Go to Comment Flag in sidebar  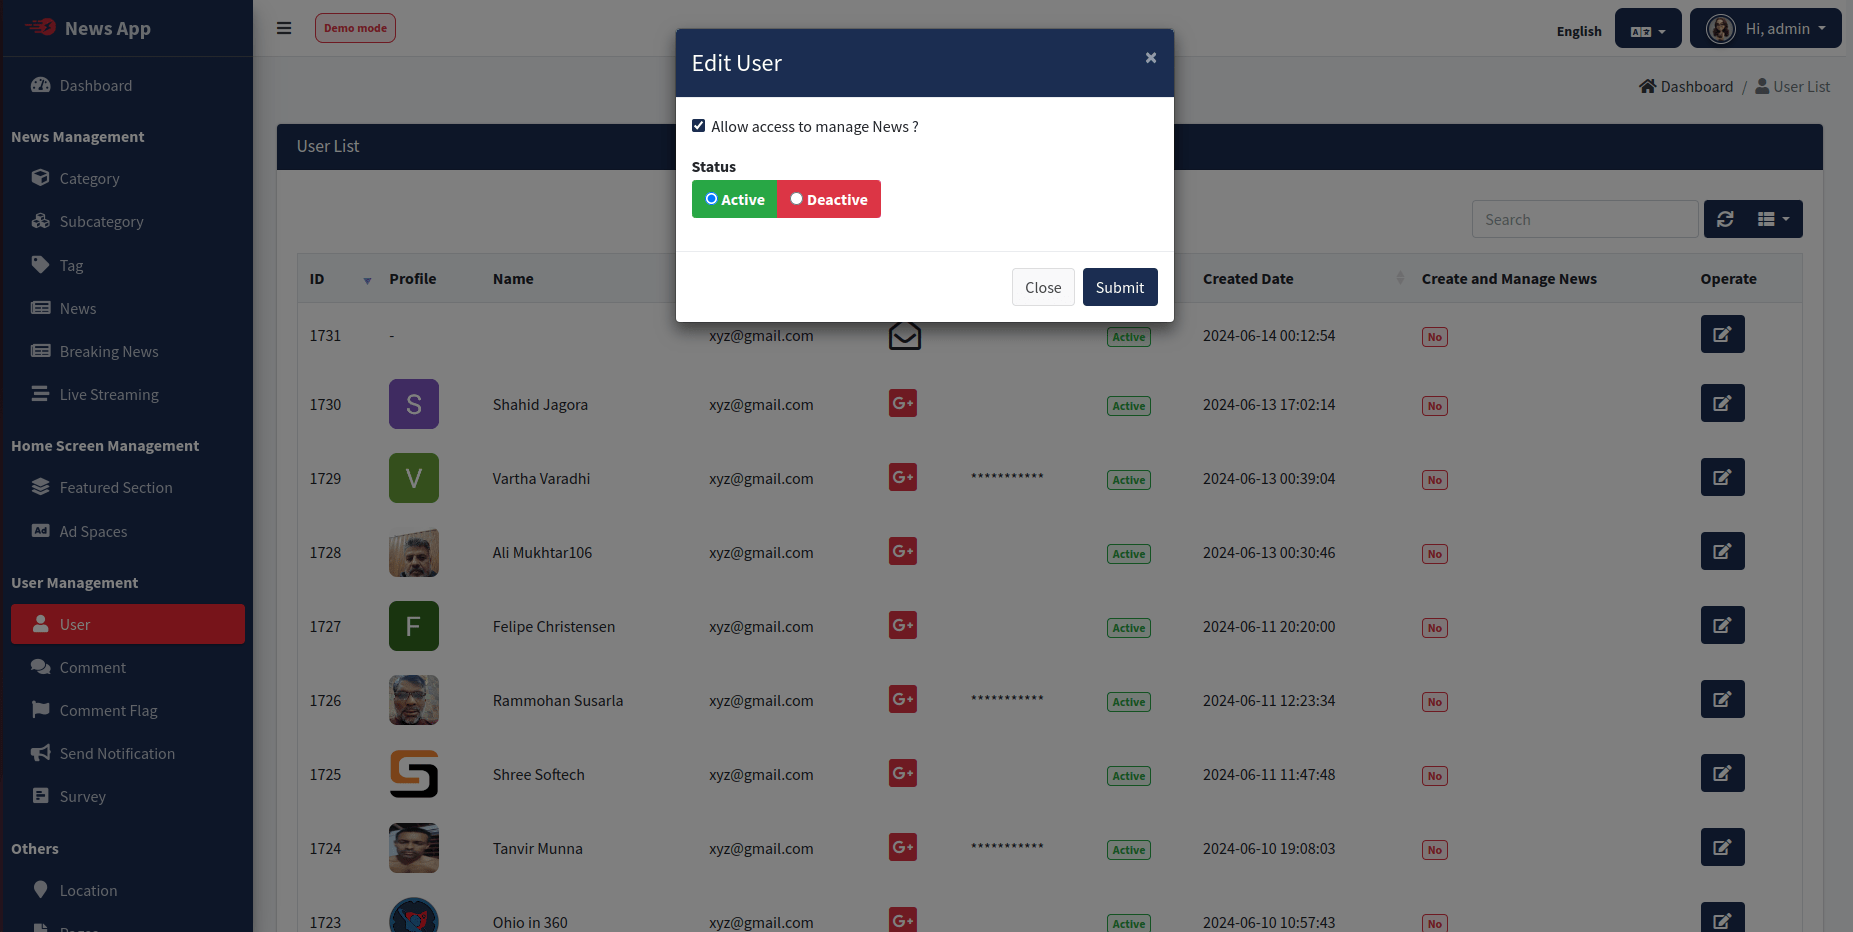tap(108, 711)
